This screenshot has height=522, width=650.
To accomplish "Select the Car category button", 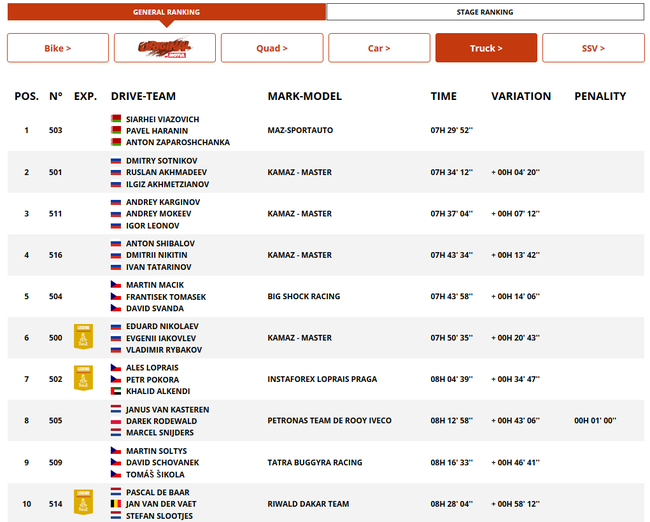I will tap(379, 48).
